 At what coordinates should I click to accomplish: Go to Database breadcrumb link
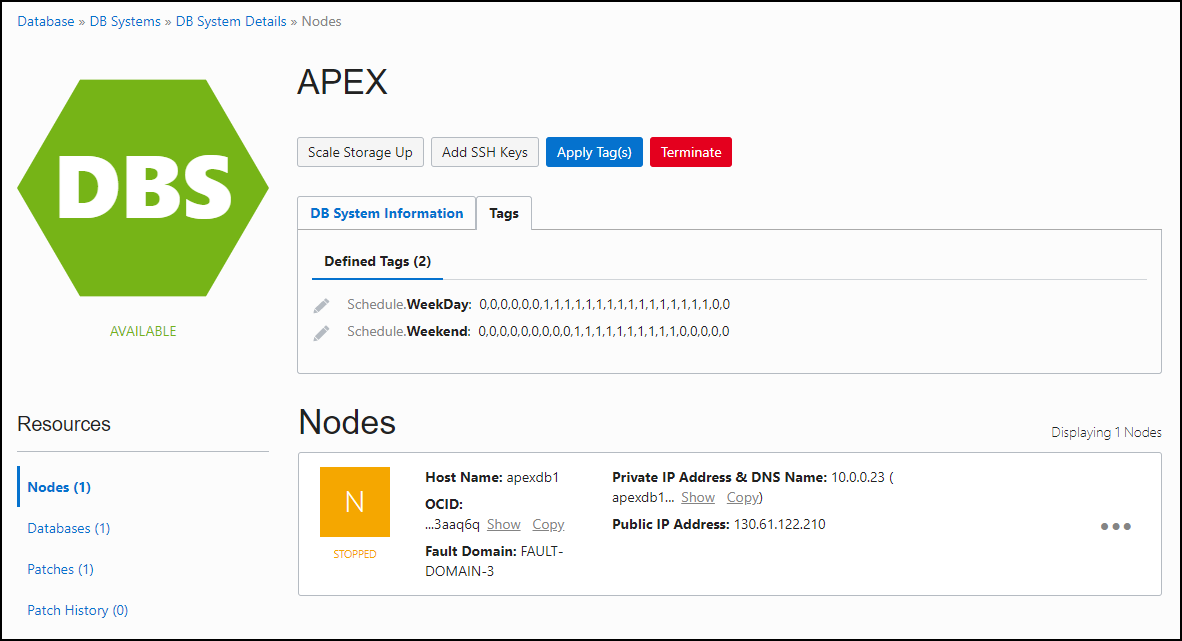pyautogui.click(x=46, y=22)
